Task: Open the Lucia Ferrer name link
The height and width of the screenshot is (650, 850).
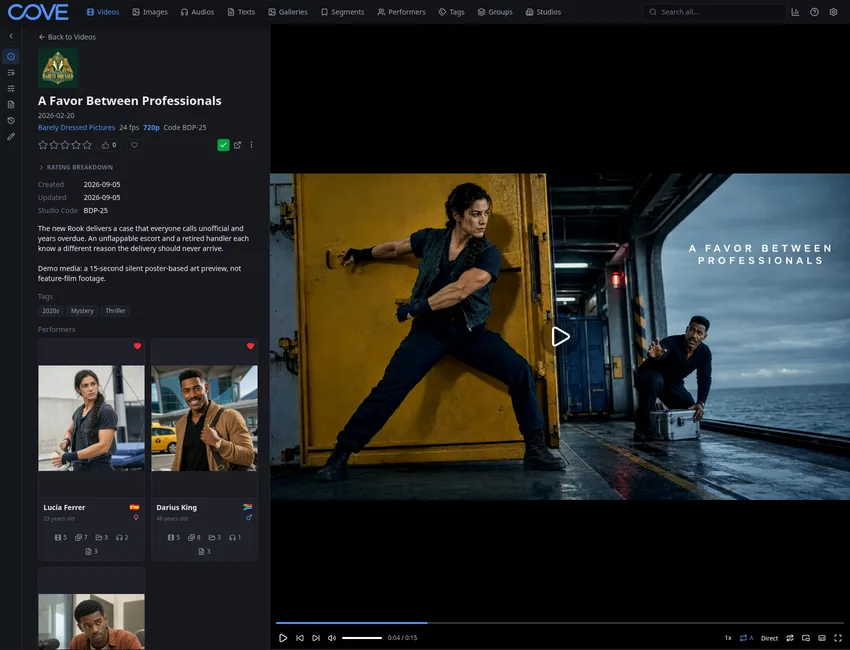Action: tap(65, 507)
